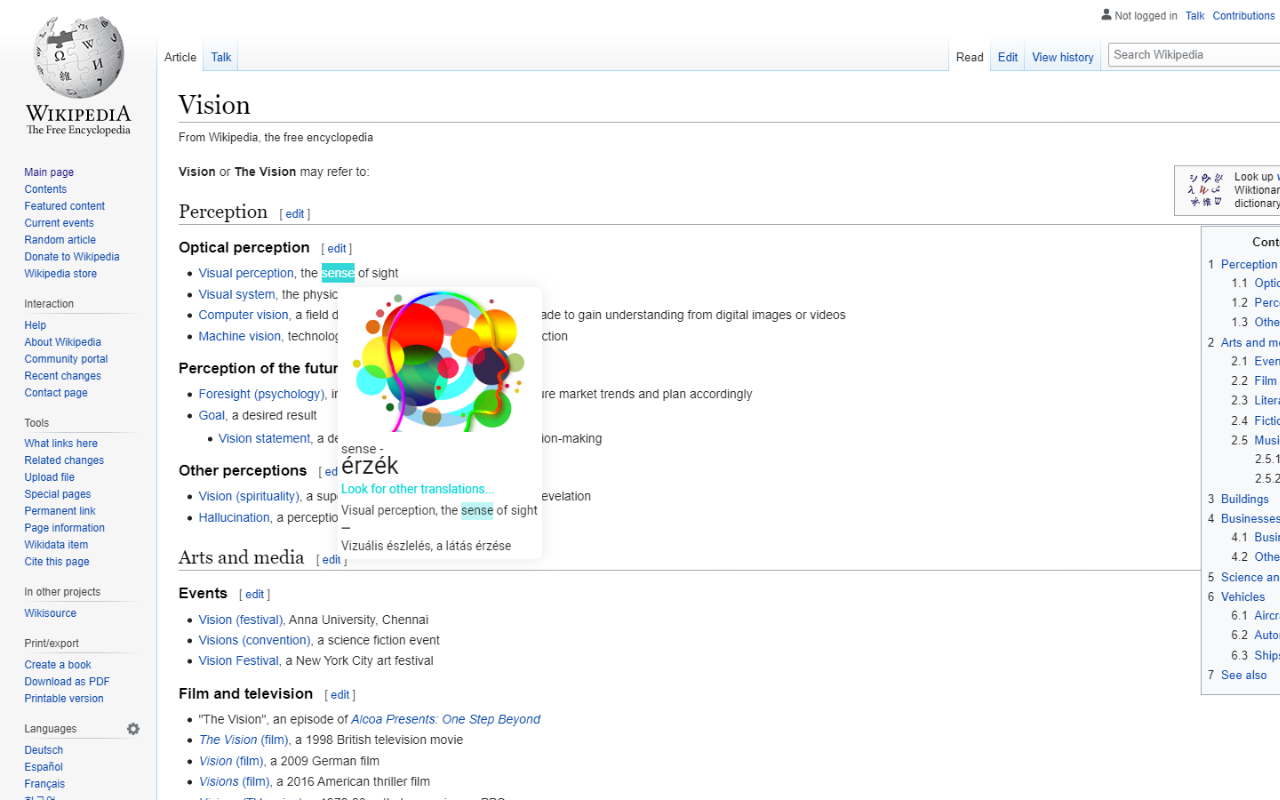This screenshot has width=1280, height=800.
Task: Open Vision (spirituality) link
Action: pos(248,496)
